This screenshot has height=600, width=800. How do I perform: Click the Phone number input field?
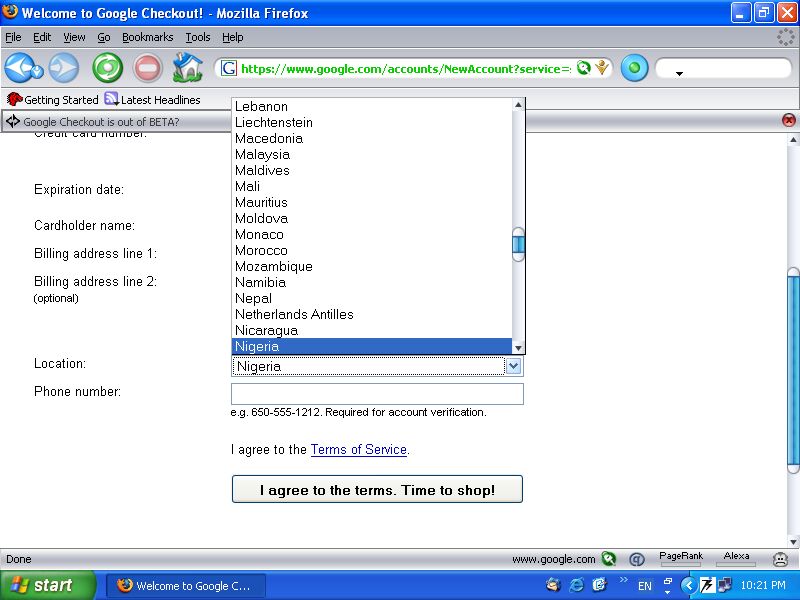point(377,393)
